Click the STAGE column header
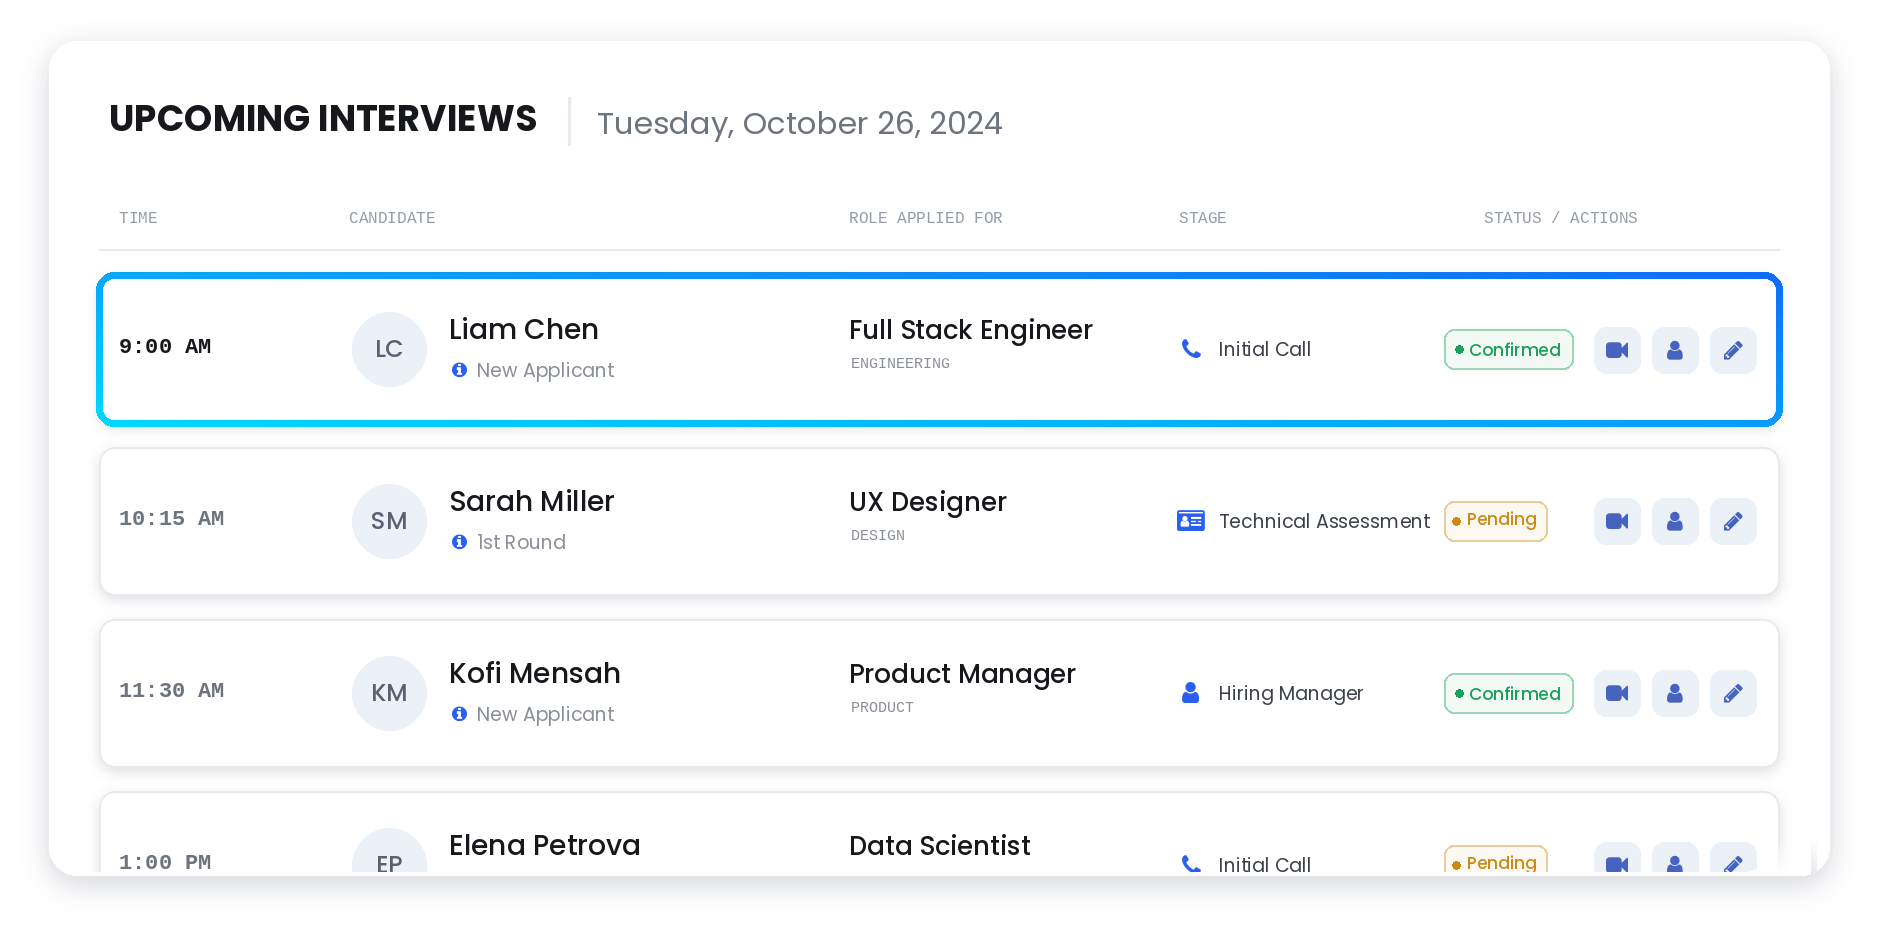This screenshot has width=1878, height=932. 1202,218
